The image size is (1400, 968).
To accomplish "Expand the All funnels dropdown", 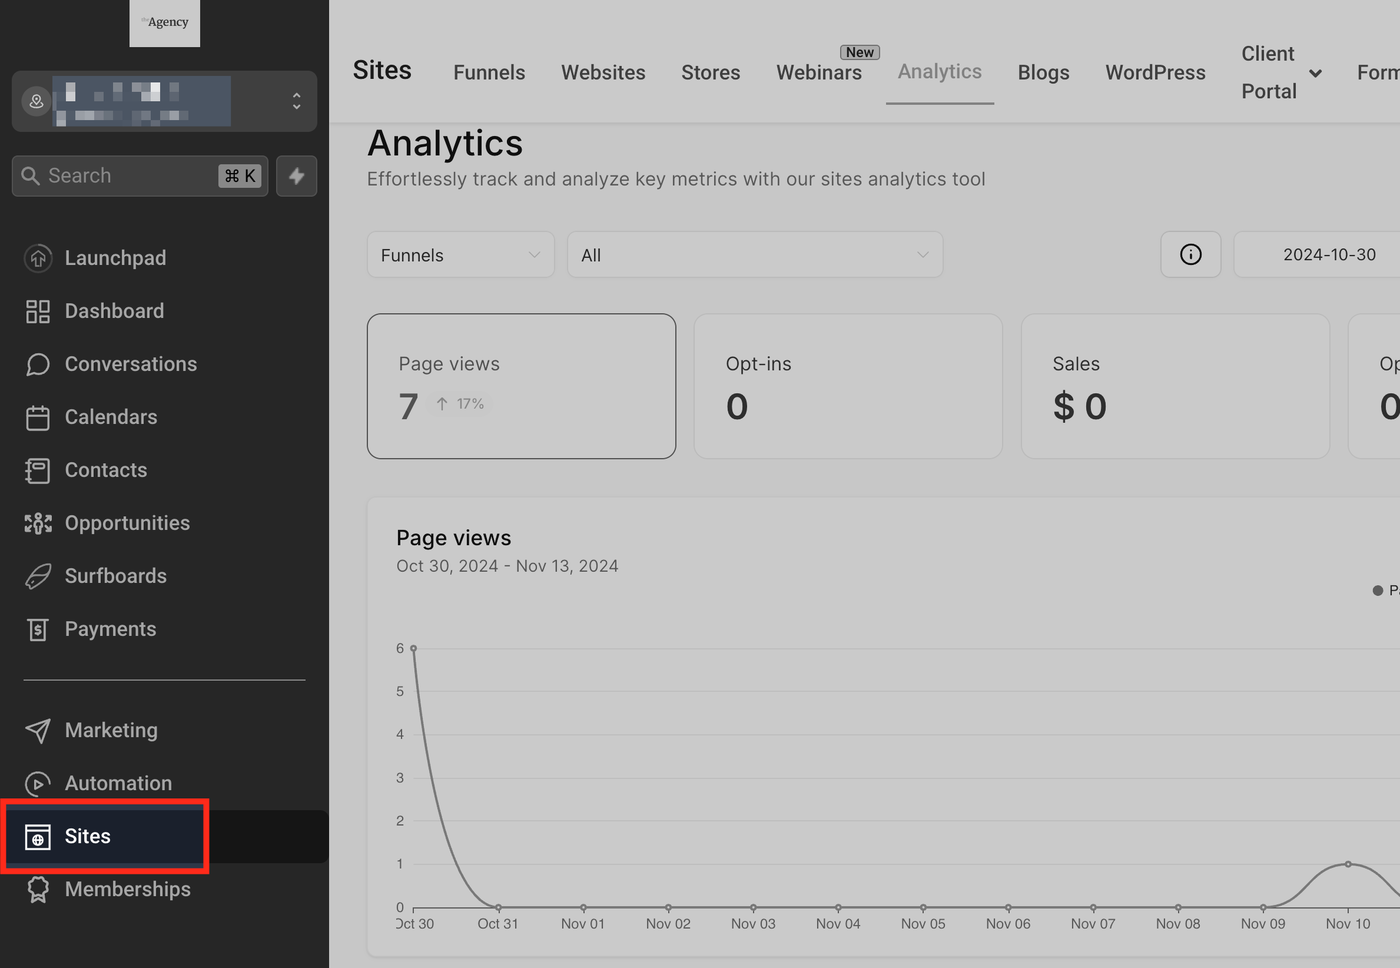I will [x=754, y=255].
